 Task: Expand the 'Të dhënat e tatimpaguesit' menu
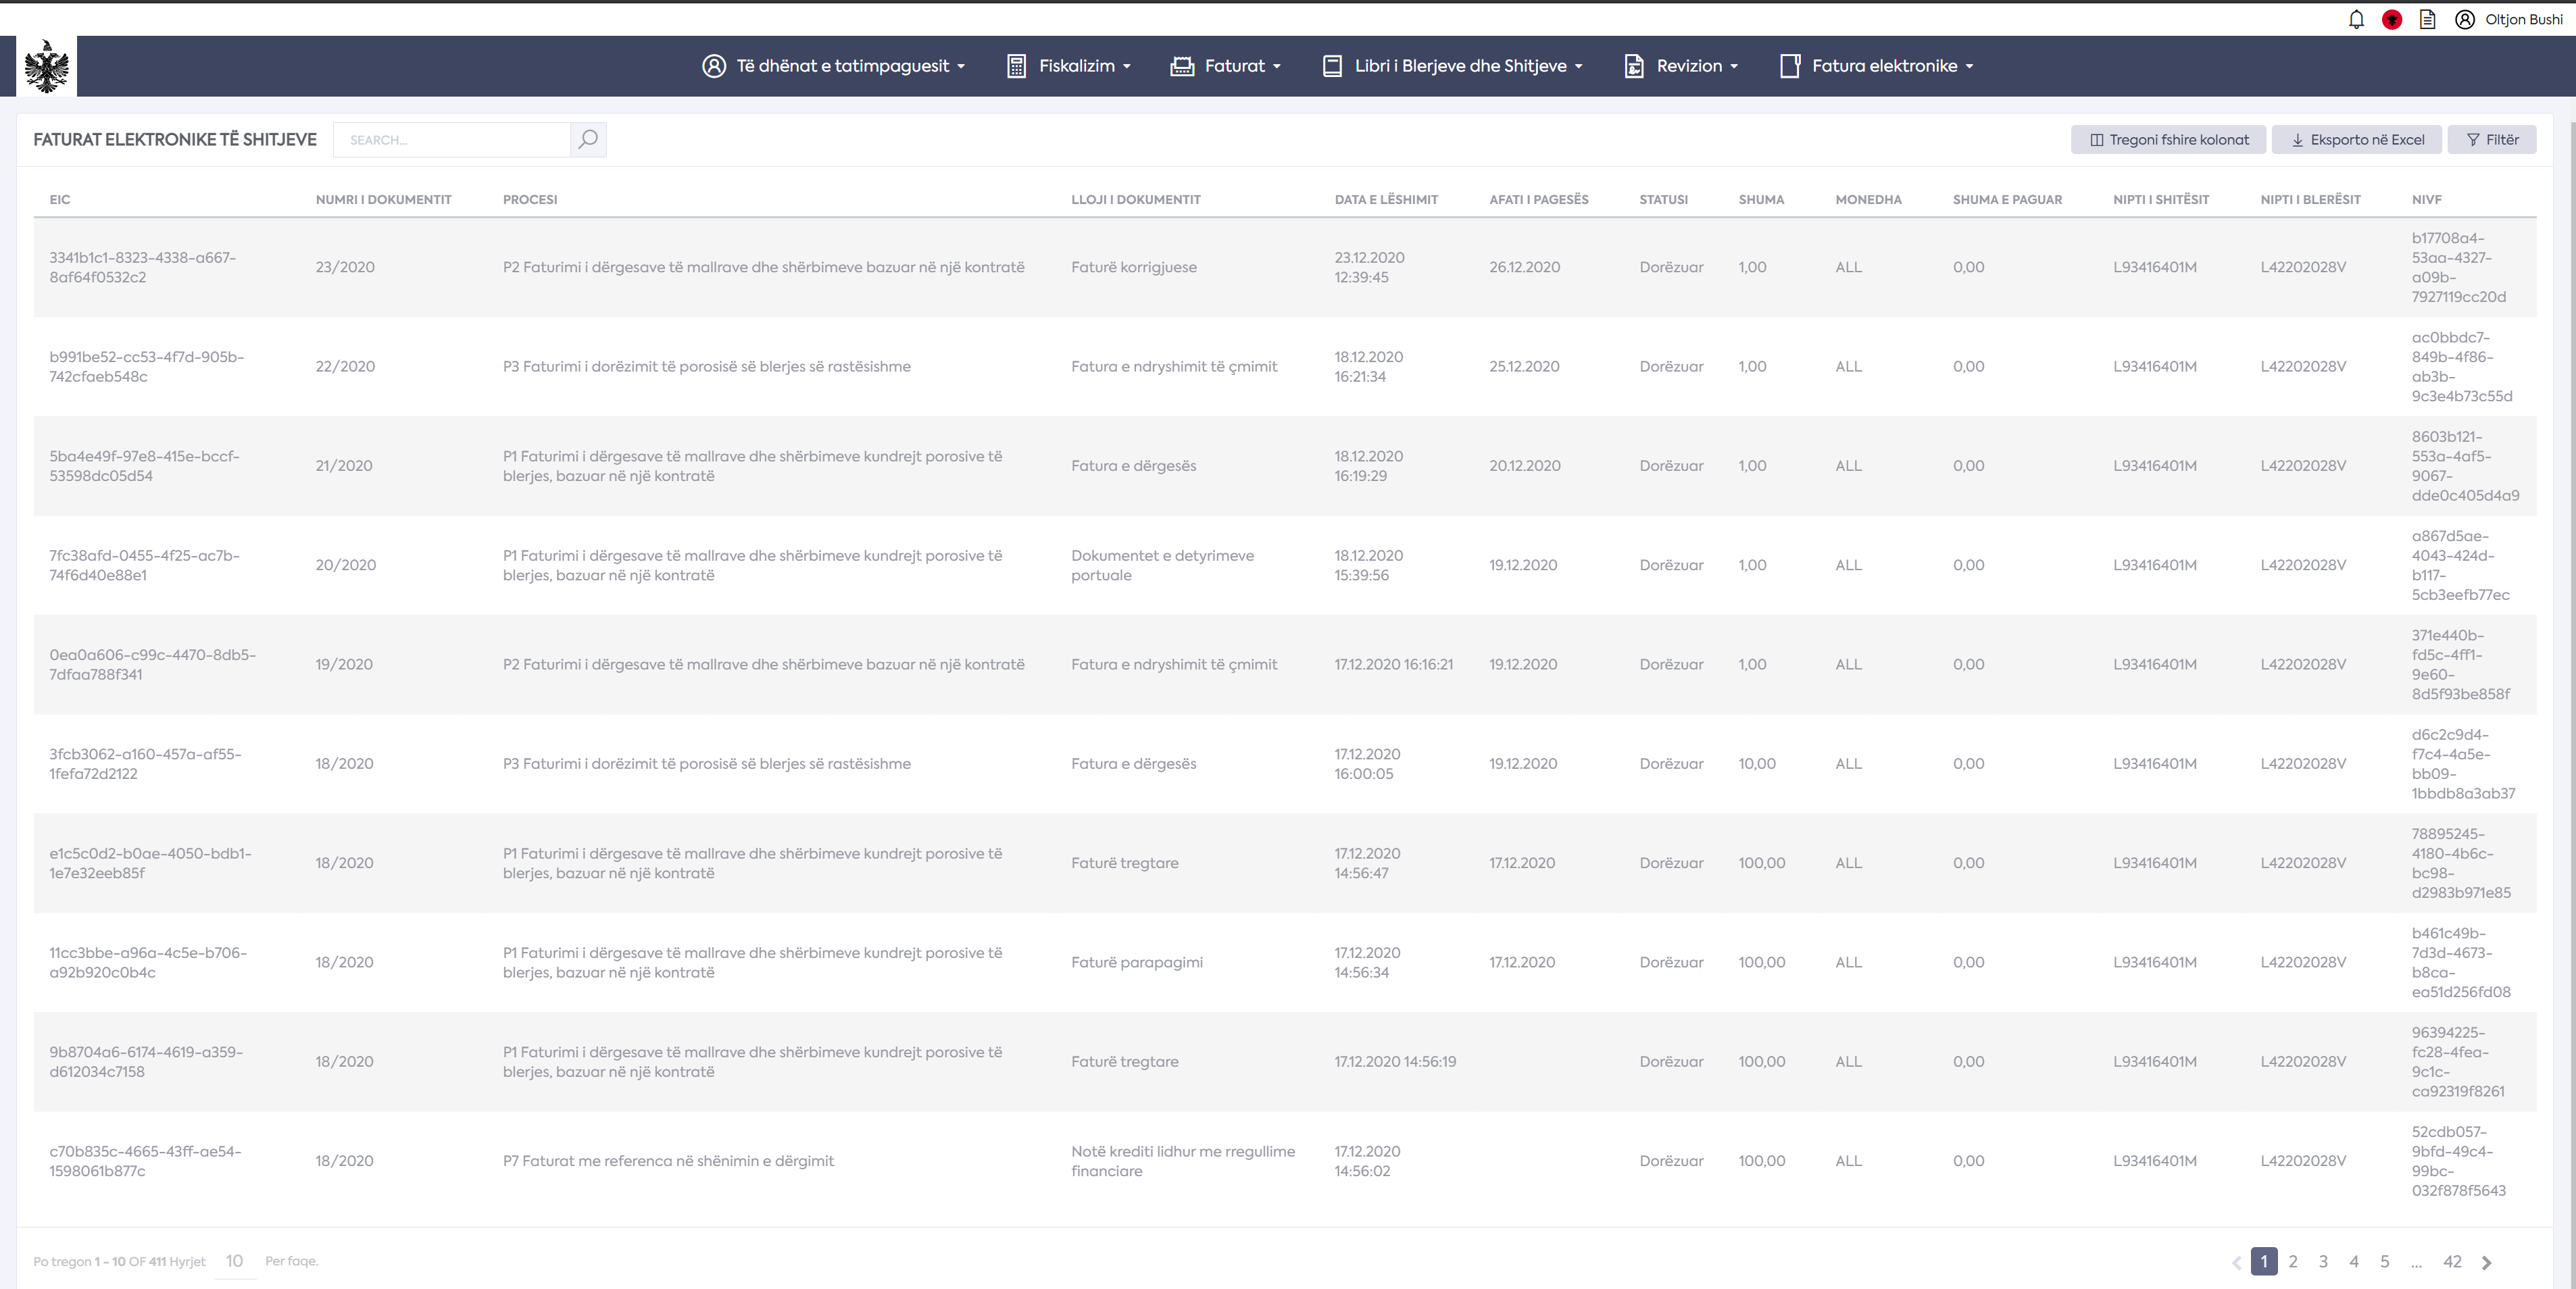(x=834, y=66)
